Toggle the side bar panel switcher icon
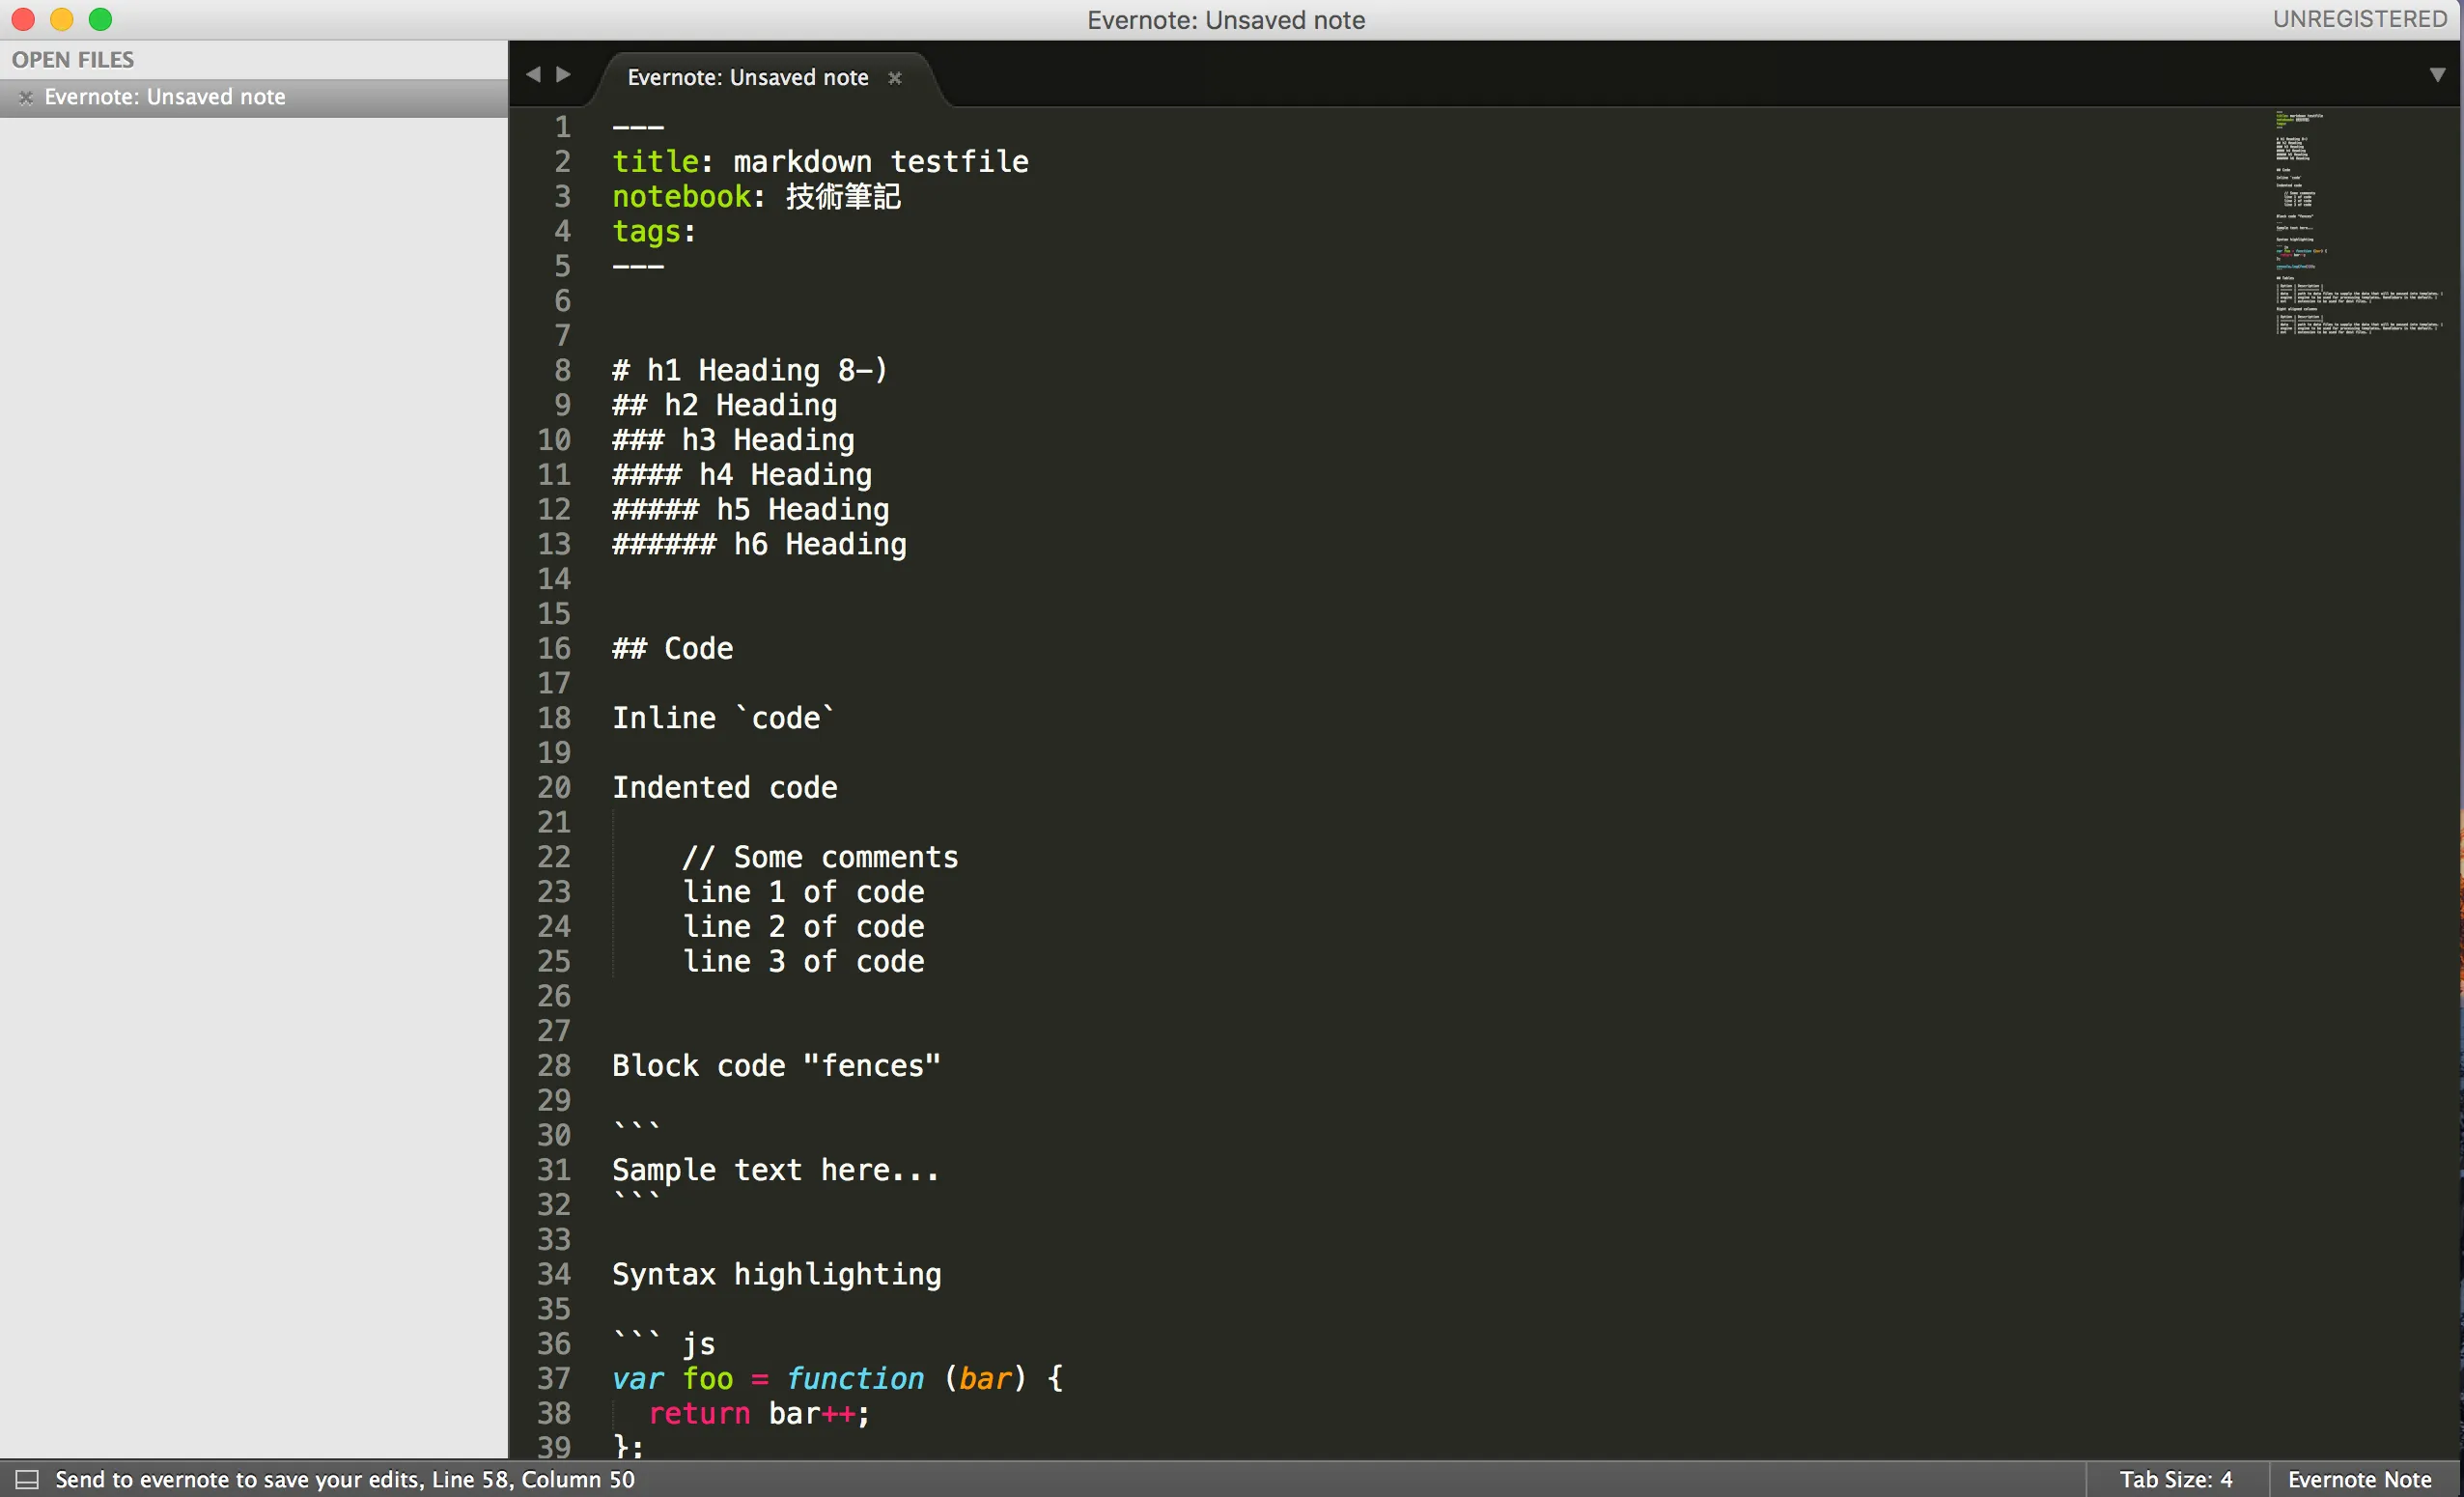The height and width of the screenshot is (1497, 2464). tap(27, 1479)
